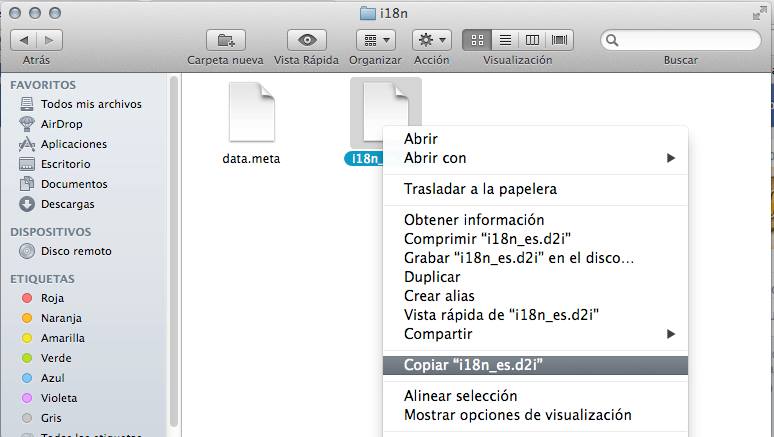
Task: Choose Alinear selección
Action: 535,396
